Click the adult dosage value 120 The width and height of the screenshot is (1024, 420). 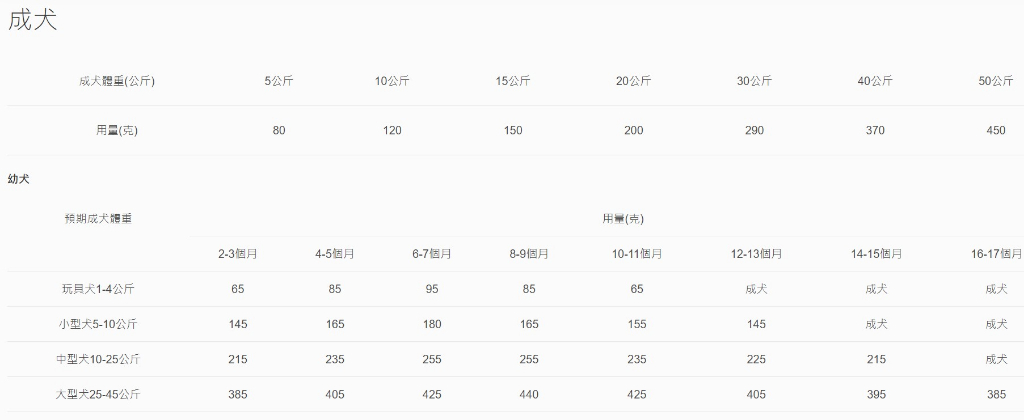pos(392,130)
